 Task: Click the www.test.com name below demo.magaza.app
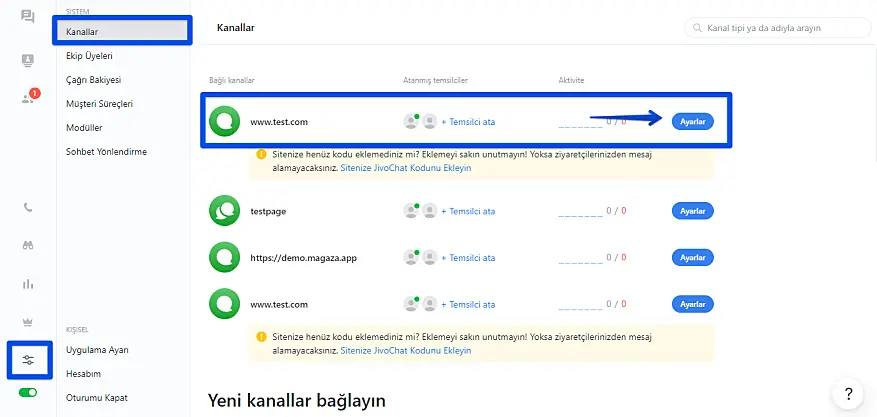[279, 305]
